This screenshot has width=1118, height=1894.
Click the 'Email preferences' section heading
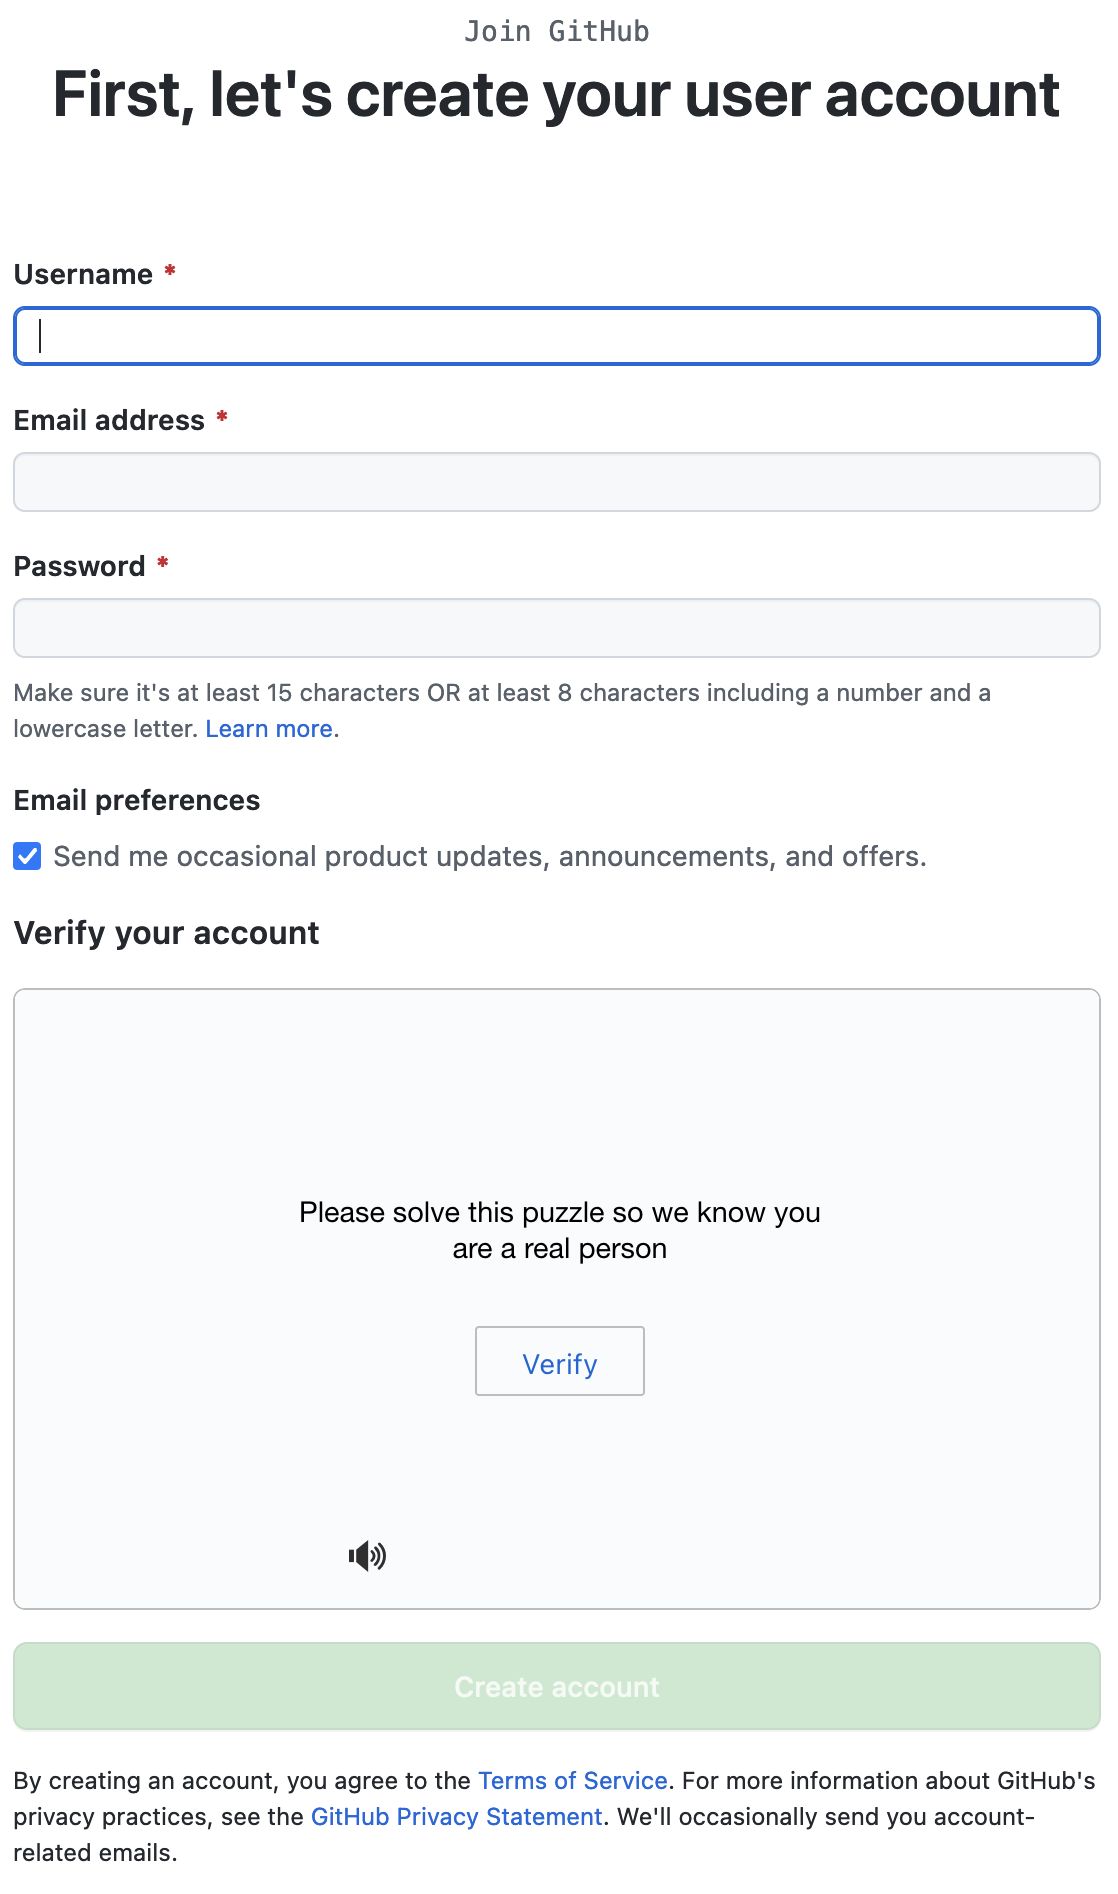137,800
